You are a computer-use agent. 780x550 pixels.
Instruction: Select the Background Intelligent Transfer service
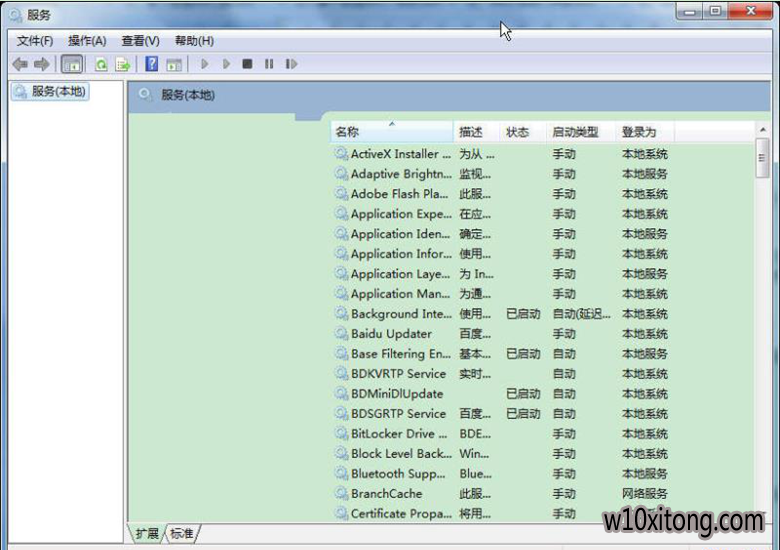[x=501, y=314]
